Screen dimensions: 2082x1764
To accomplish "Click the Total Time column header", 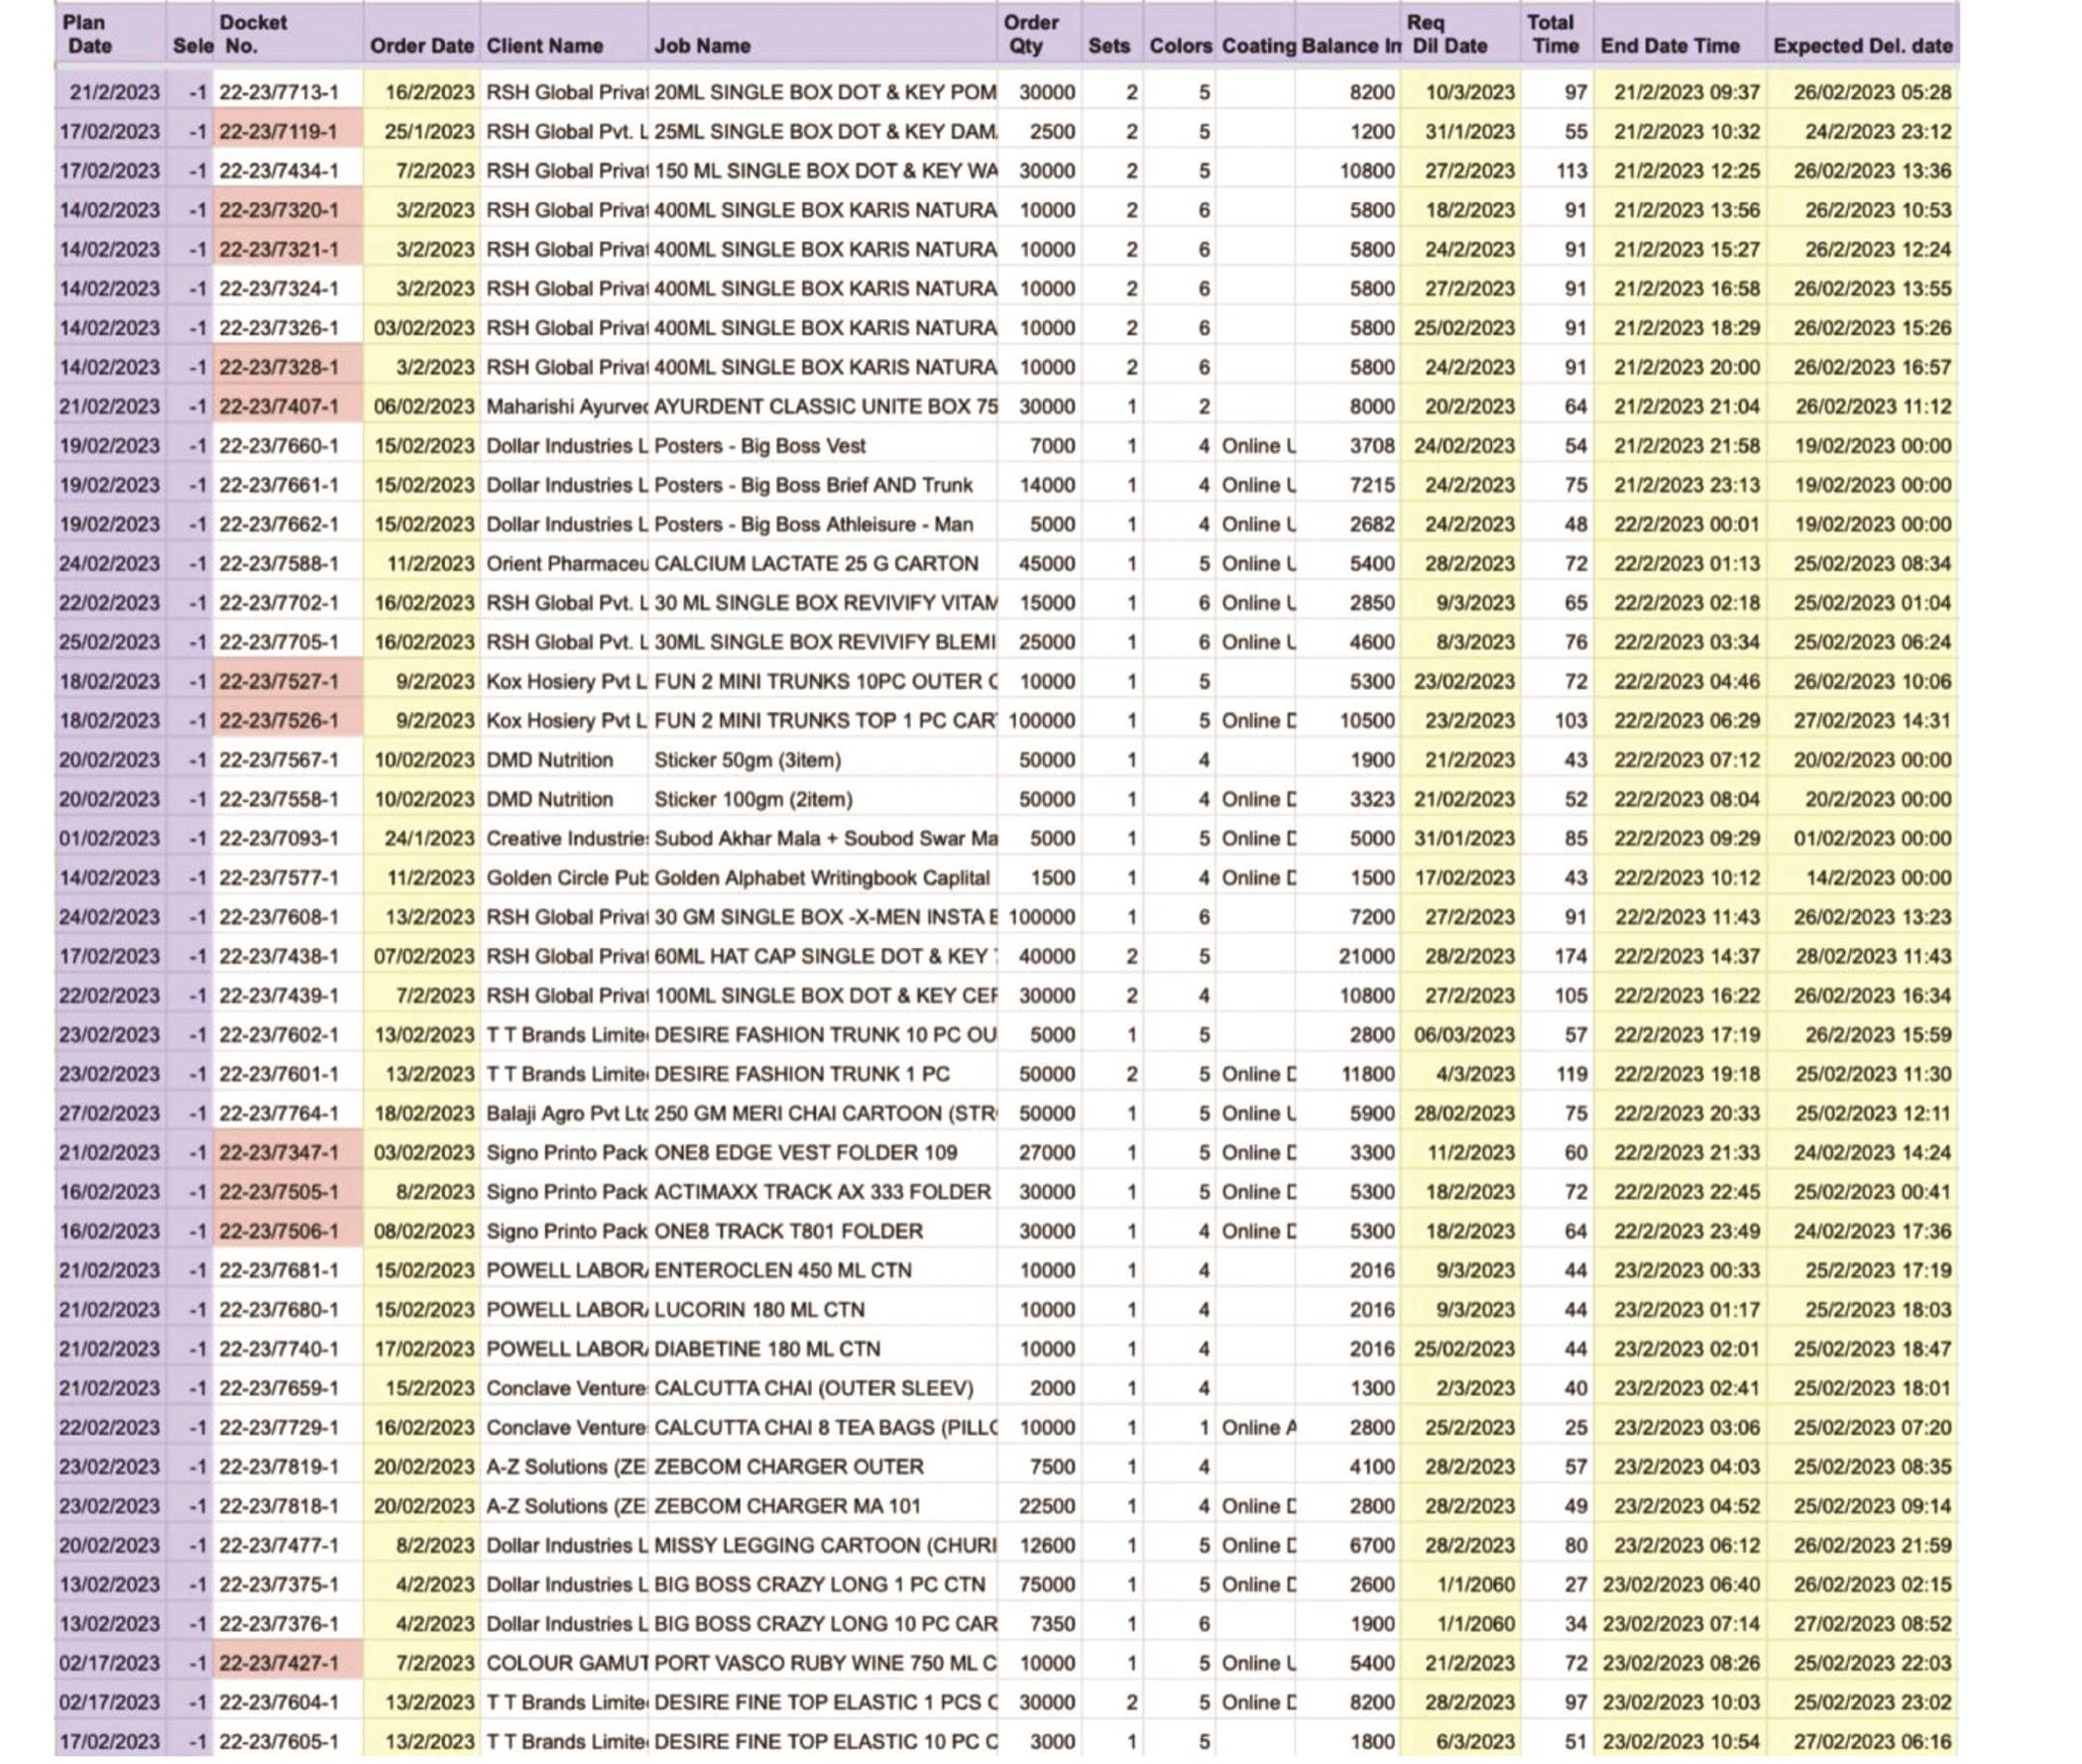I will tap(1551, 34).
